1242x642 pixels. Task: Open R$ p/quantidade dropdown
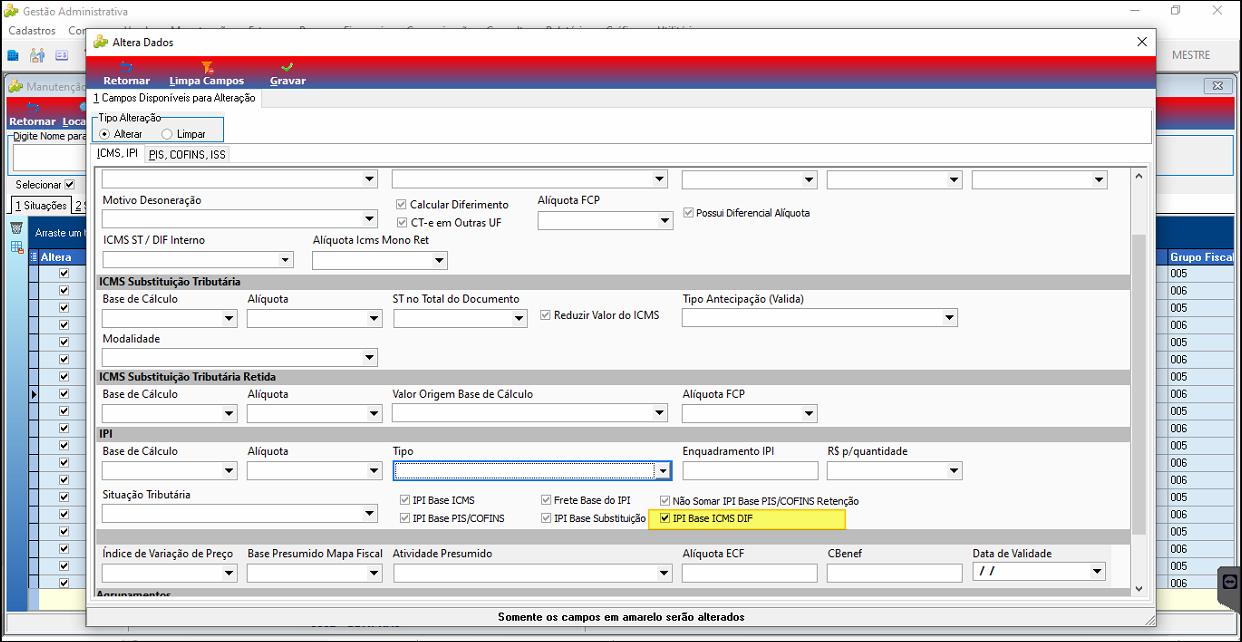[954, 470]
